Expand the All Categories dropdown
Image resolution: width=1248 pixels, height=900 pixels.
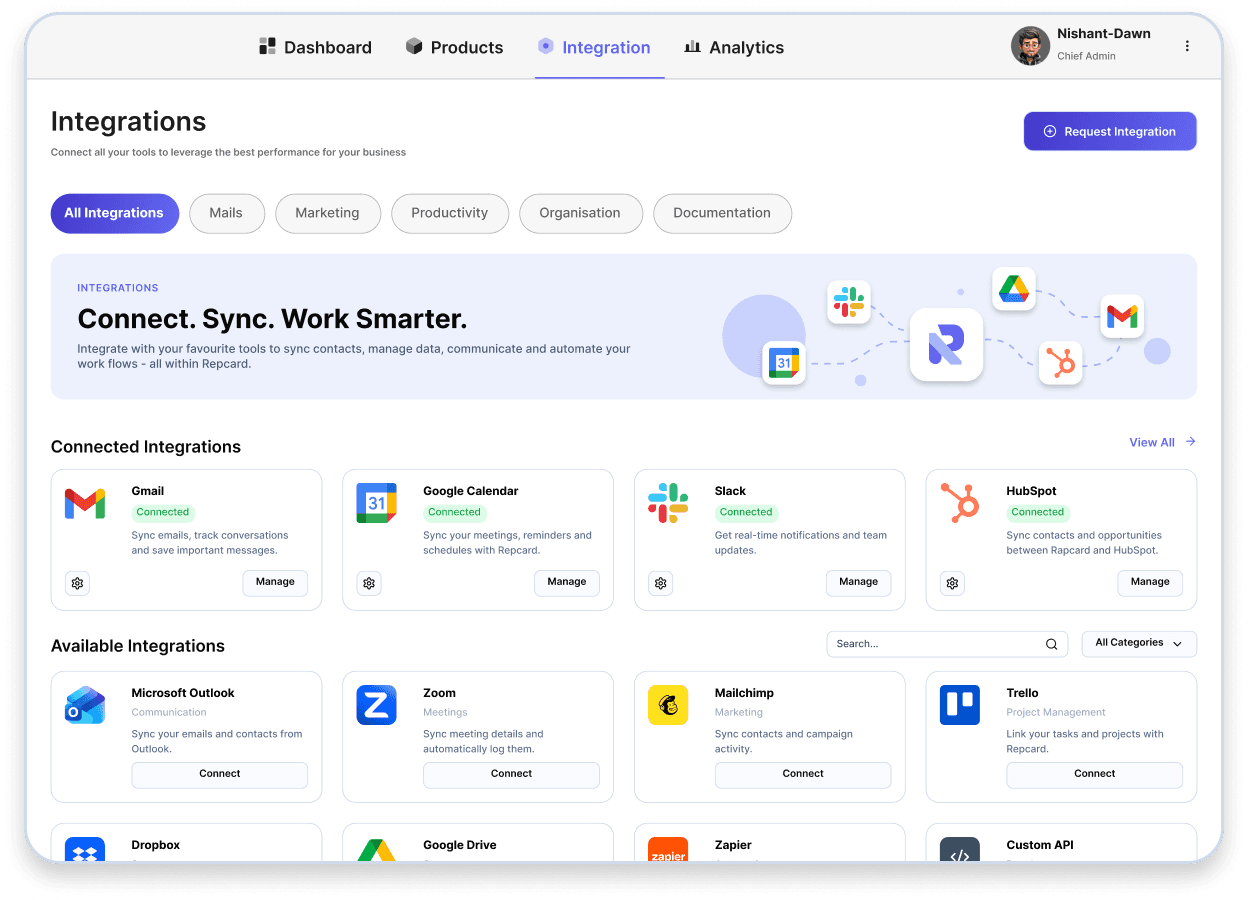click(1139, 644)
